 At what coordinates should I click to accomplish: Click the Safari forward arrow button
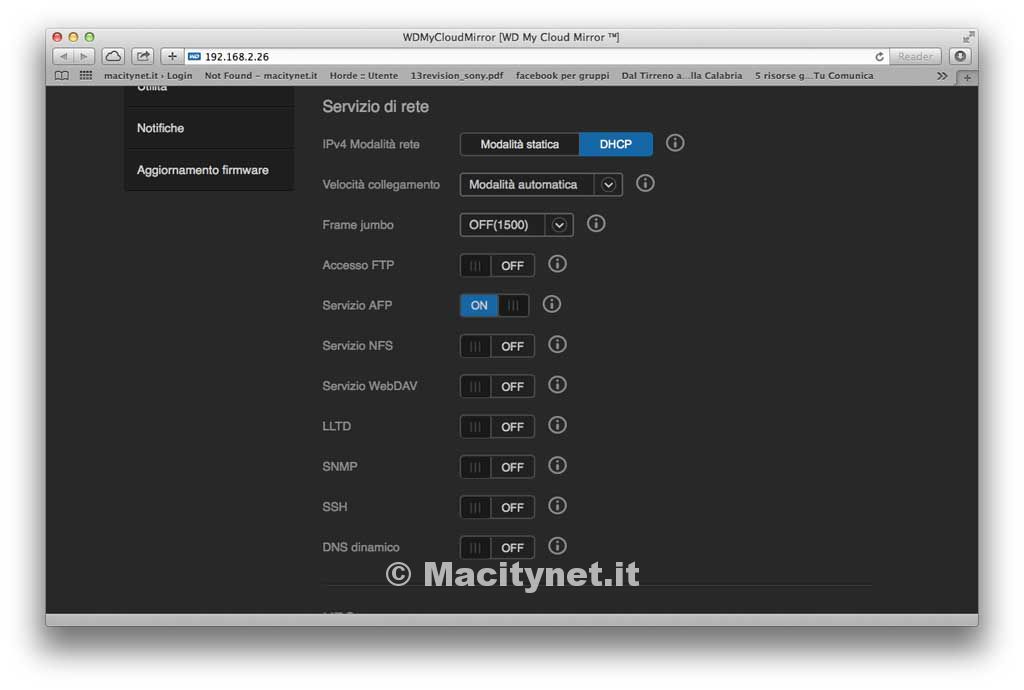(x=84, y=57)
